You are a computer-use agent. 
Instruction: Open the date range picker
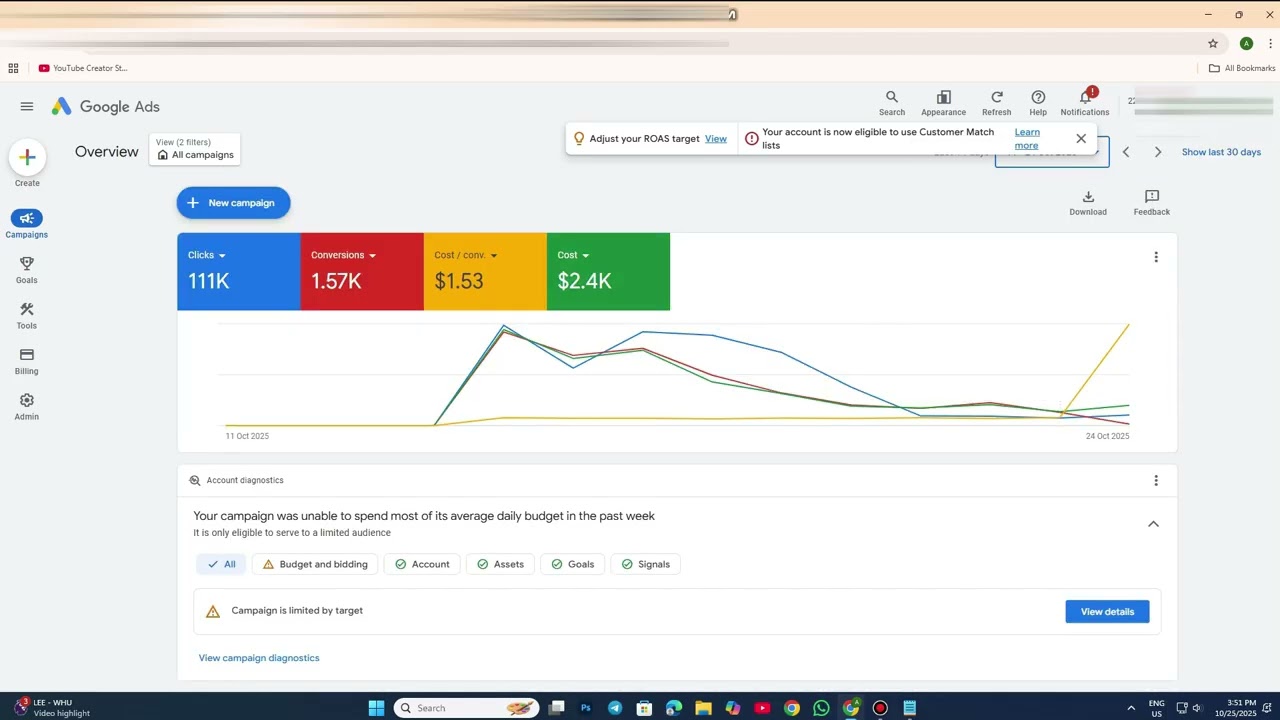coord(1051,152)
